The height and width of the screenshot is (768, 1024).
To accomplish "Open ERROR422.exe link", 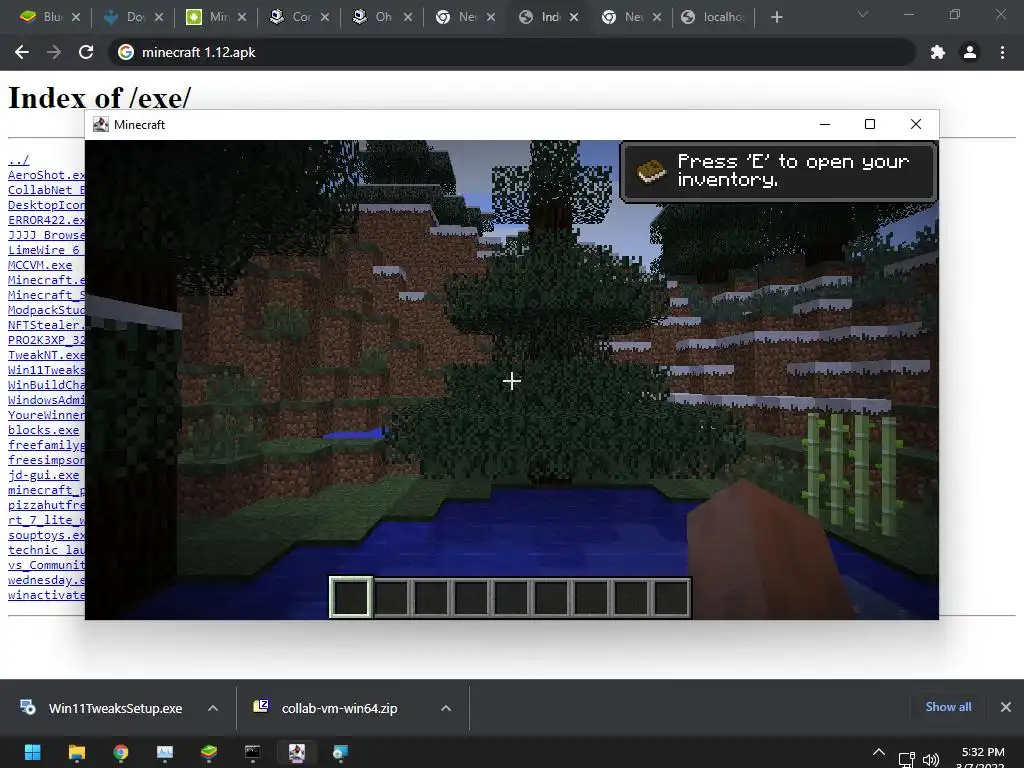I will [46, 220].
